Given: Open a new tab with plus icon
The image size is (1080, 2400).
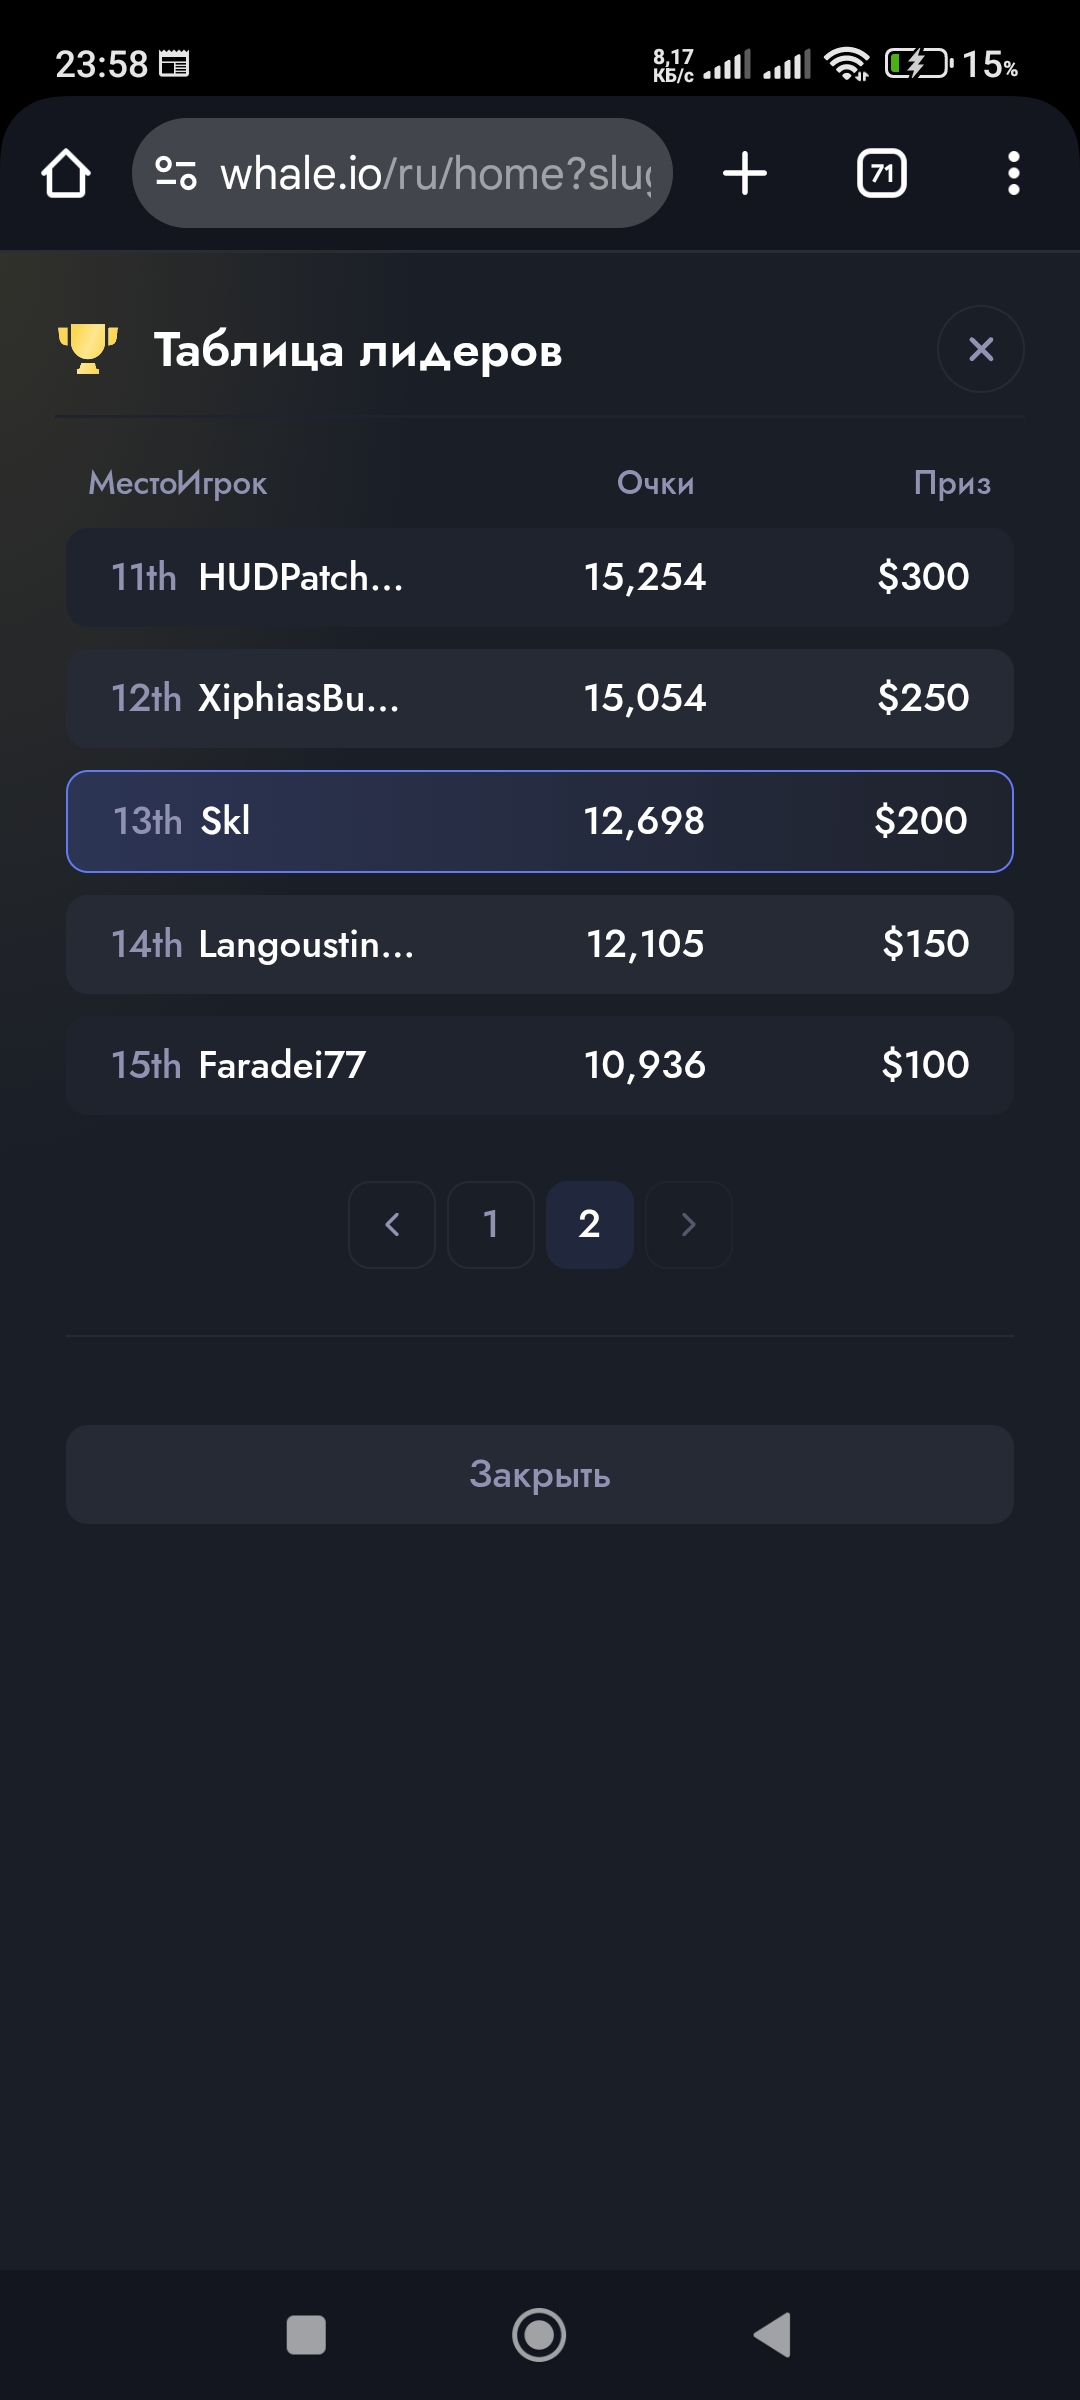Looking at the screenshot, I should (x=745, y=174).
